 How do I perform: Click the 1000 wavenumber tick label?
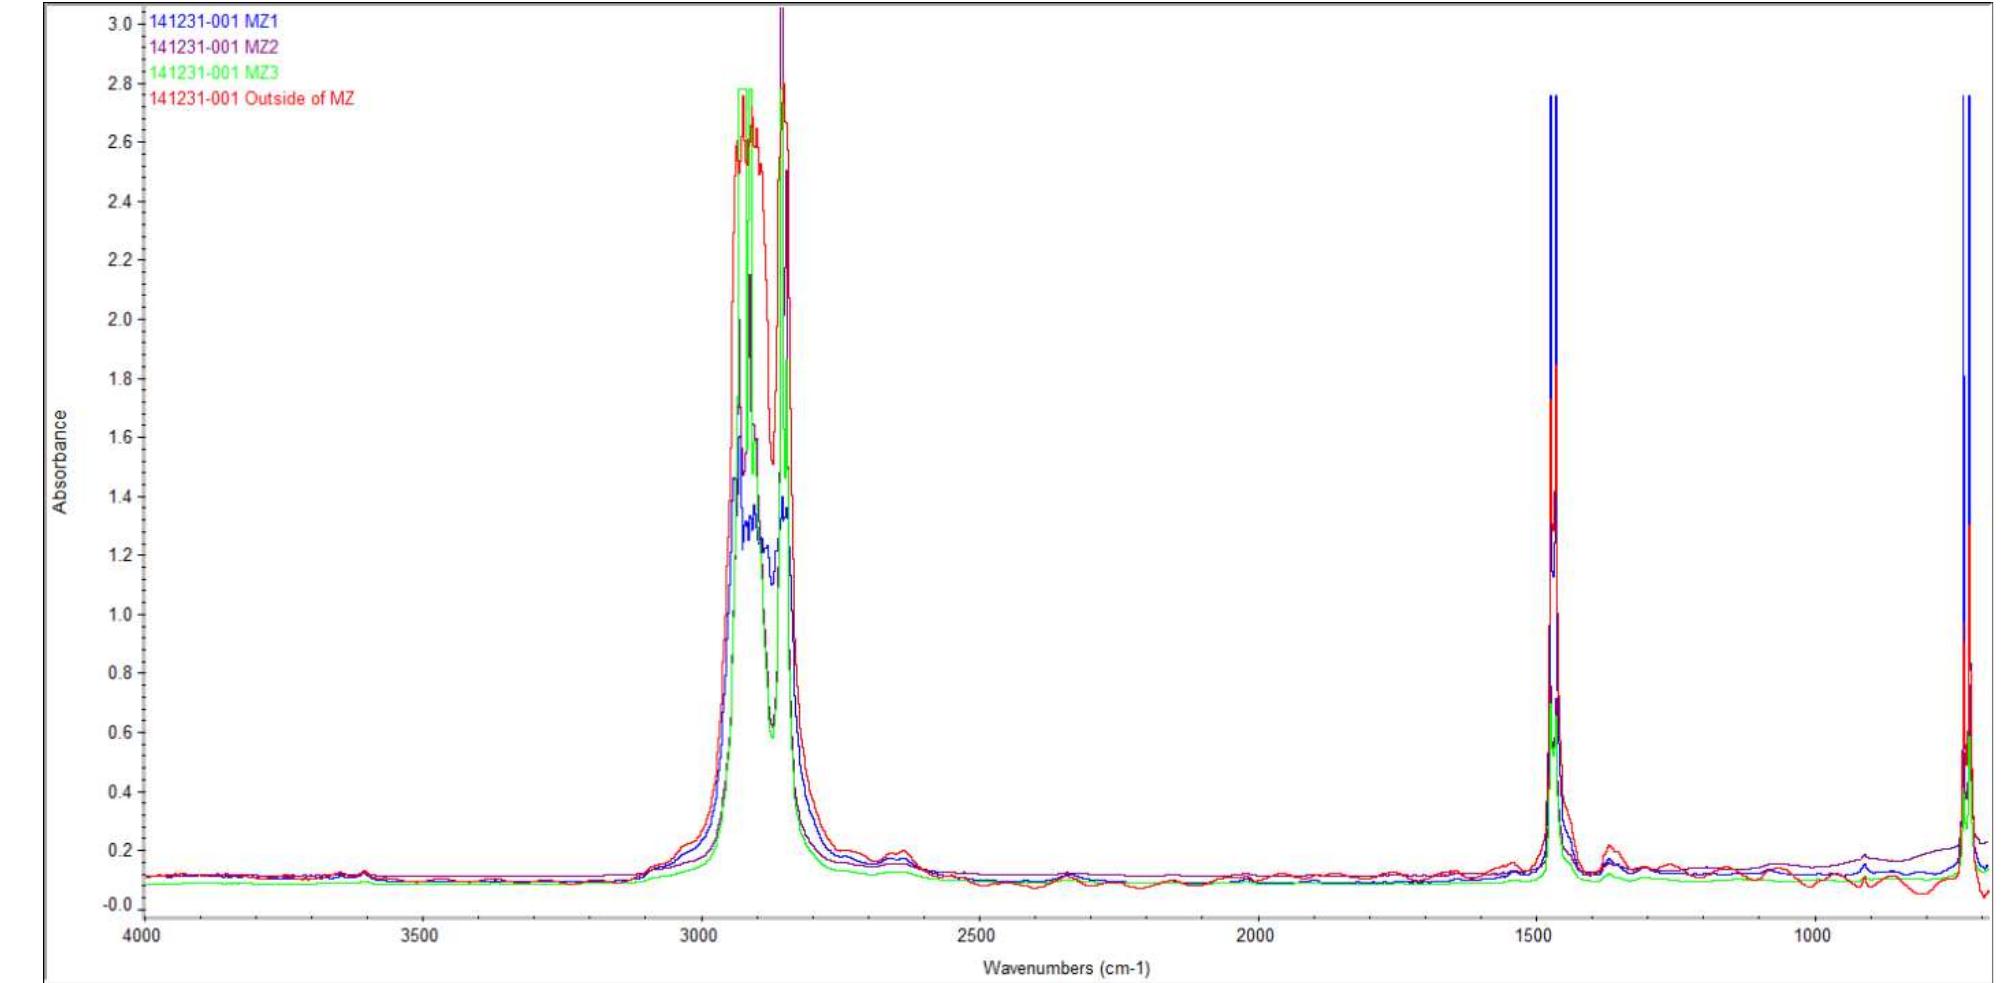coord(1812,936)
